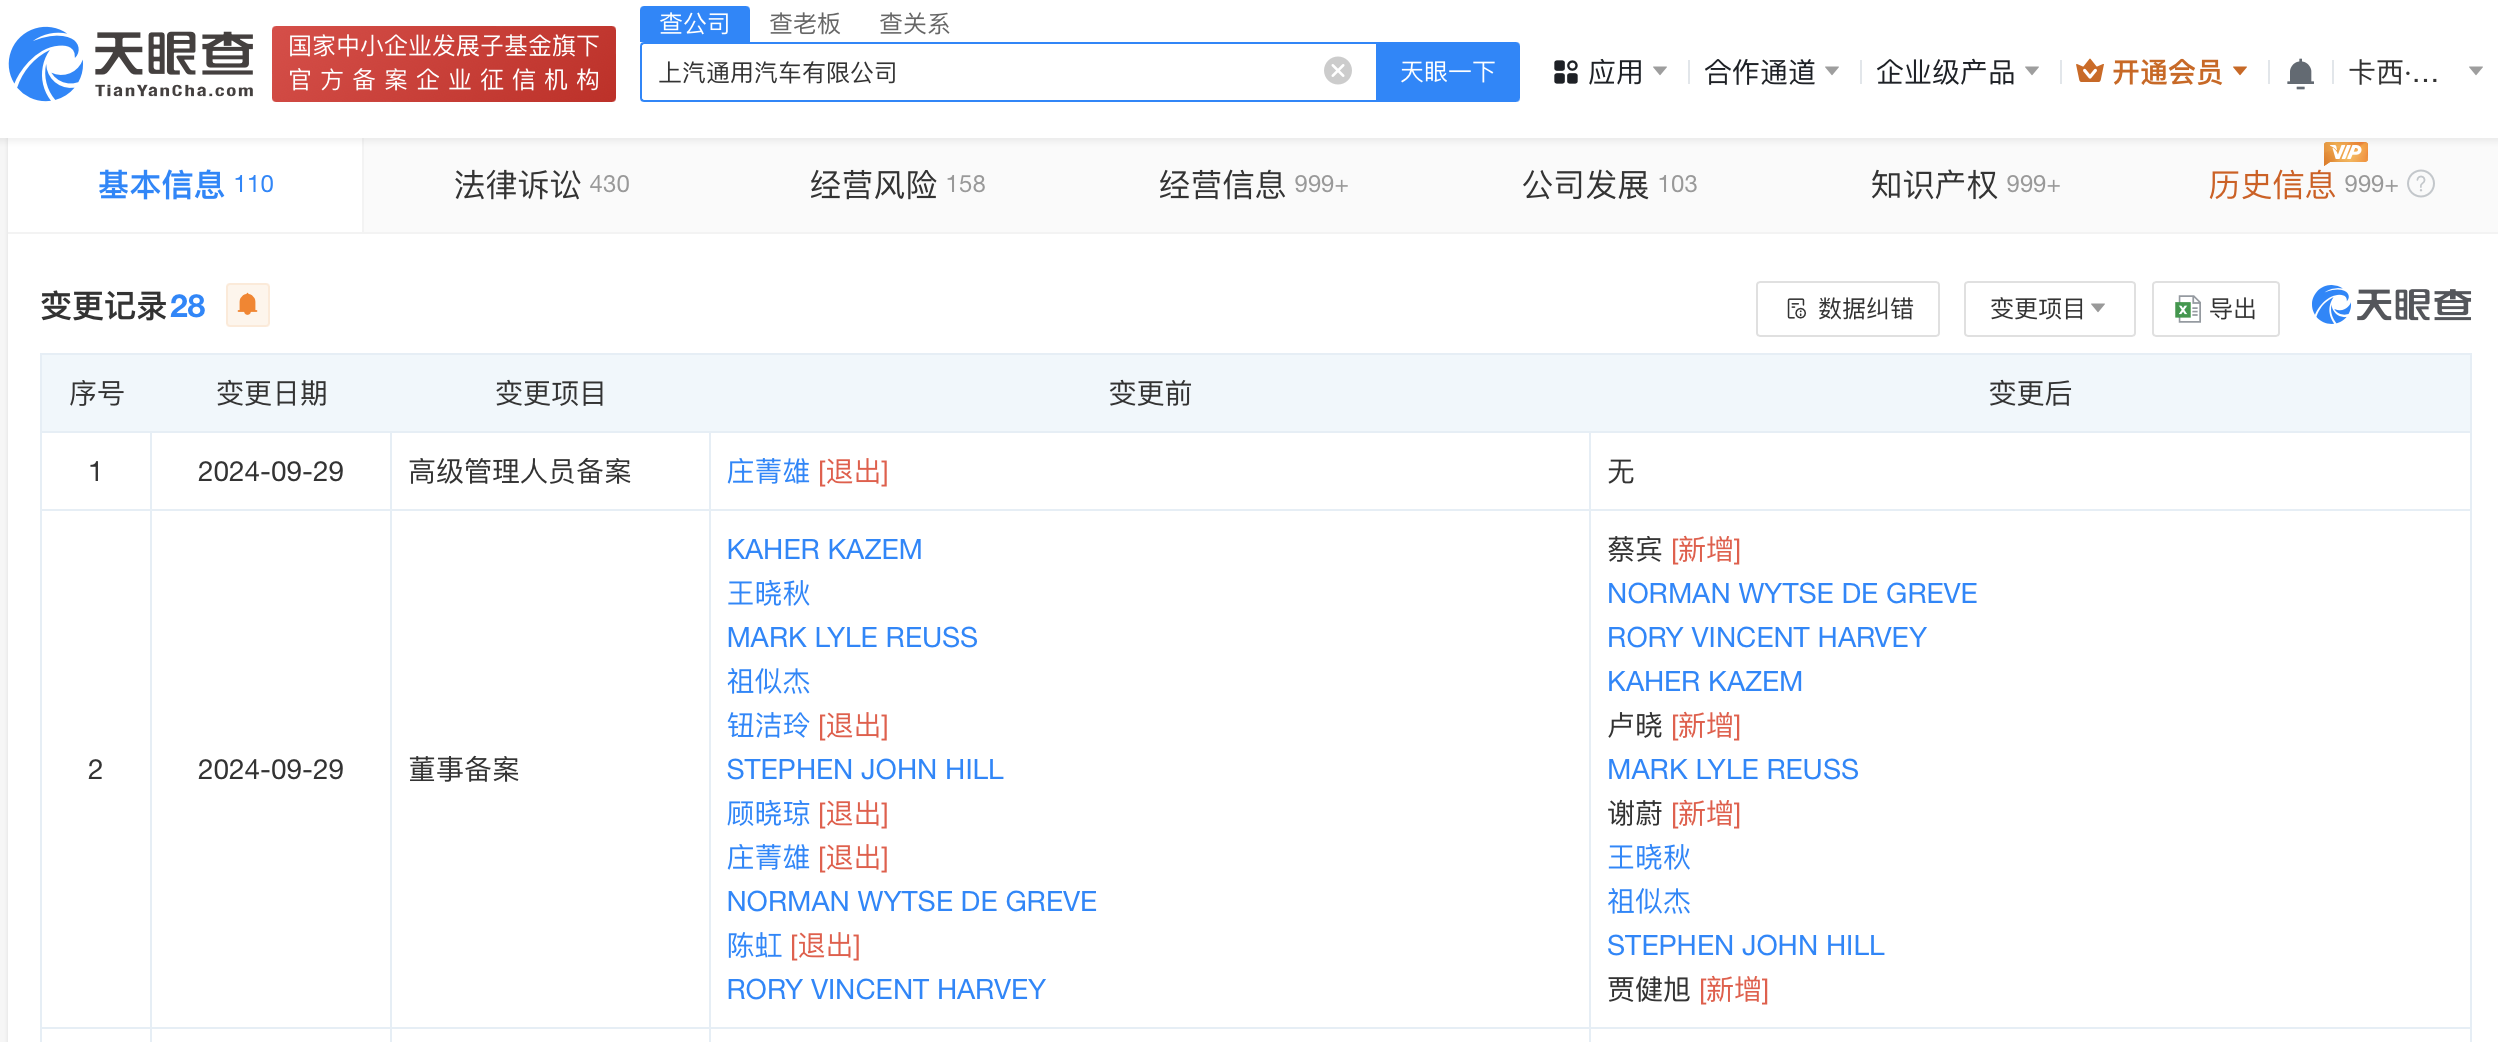Open STEPHEN JOHN HILL in 变更前 column
The height and width of the screenshot is (1042, 2498).
[865, 769]
